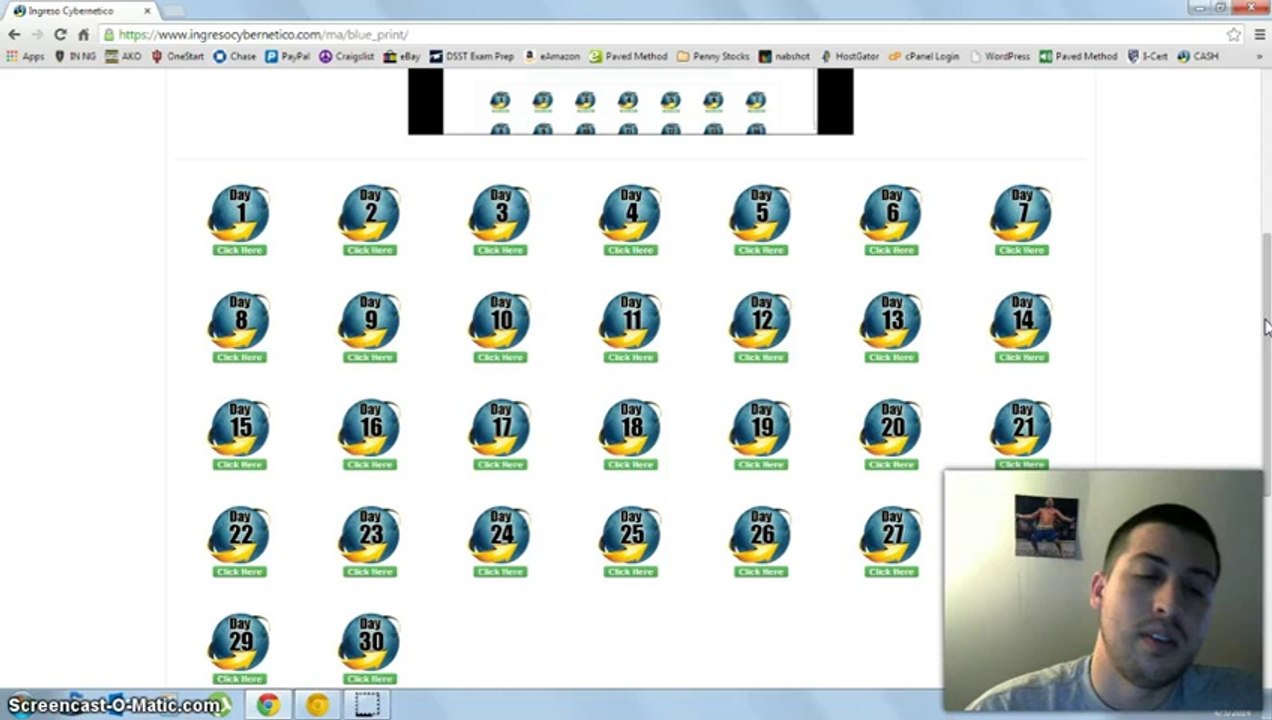The width and height of the screenshot is (1272, 720).
Task: Open the Day 6 globe icon
Action: (x=891, y=213)
